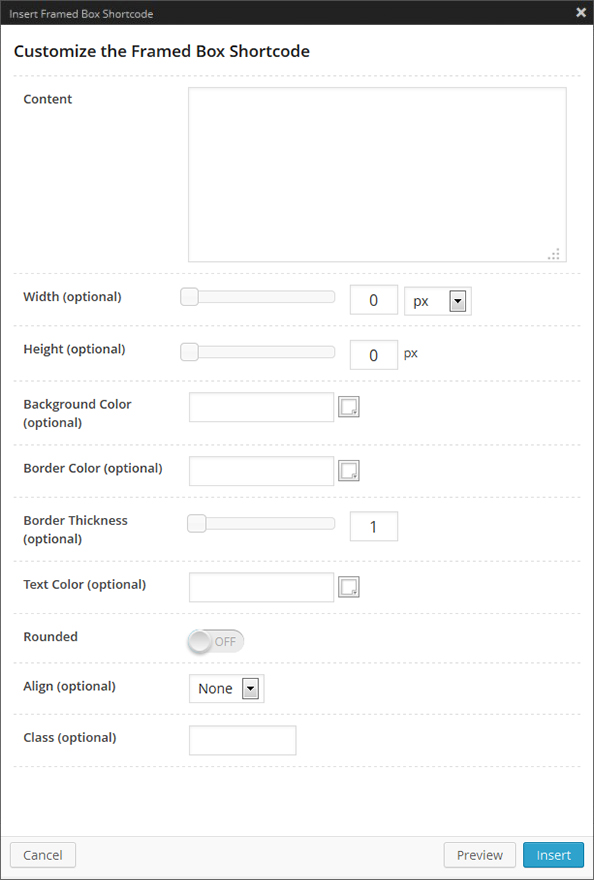Toggle the Rounded switch to ON
Image resolution: width=594 pixels, height=880 pixels.
click(214, 641)
